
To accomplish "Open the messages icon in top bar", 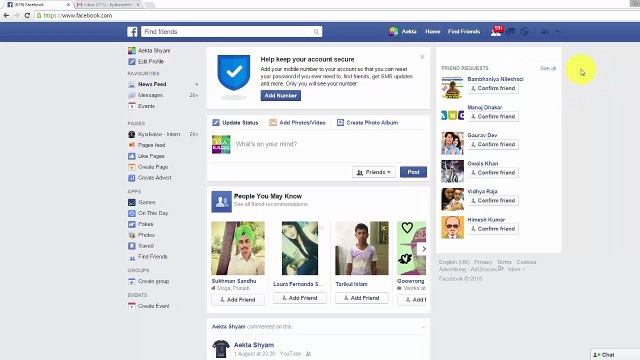I will 510,32.
